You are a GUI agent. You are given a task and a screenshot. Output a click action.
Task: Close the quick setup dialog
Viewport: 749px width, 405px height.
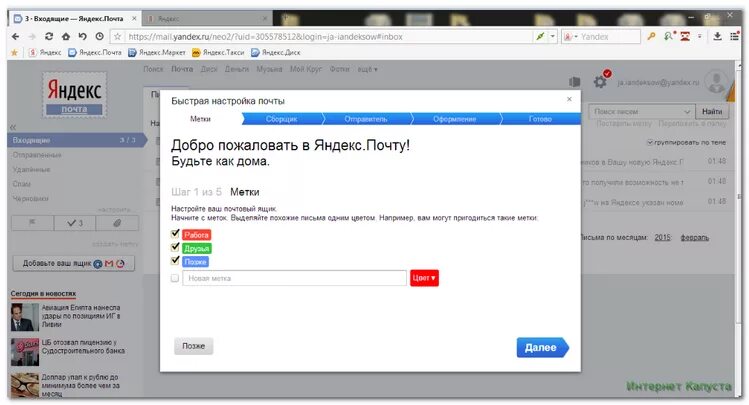coord(569,99)
